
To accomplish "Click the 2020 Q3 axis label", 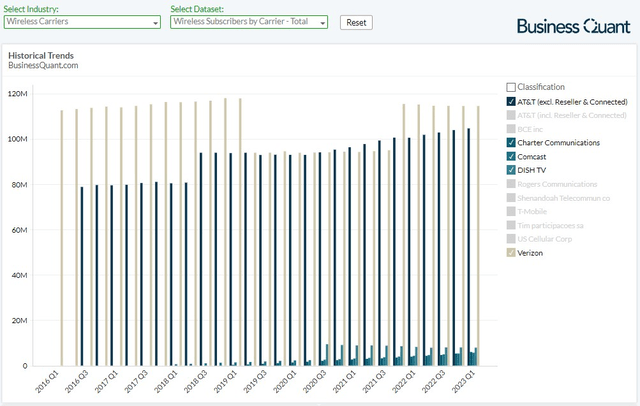I will pos(315,382).
